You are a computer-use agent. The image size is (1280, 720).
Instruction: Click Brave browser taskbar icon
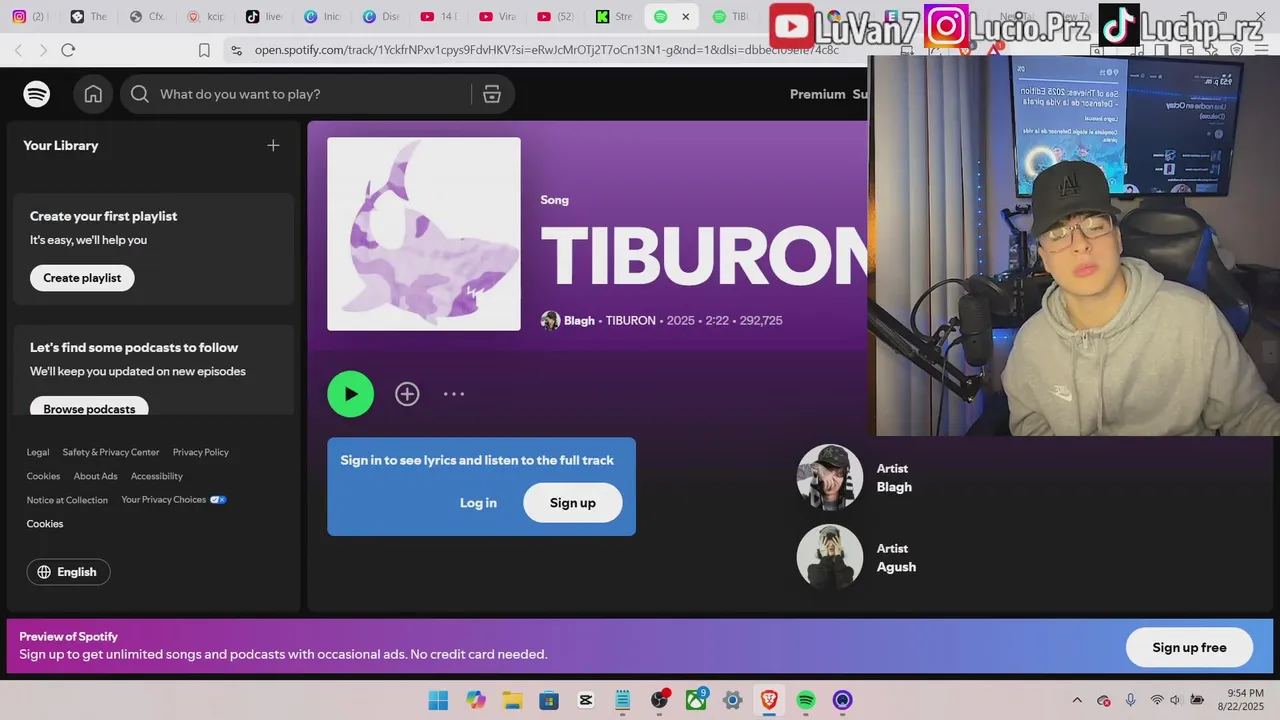[x=769, y=700]
